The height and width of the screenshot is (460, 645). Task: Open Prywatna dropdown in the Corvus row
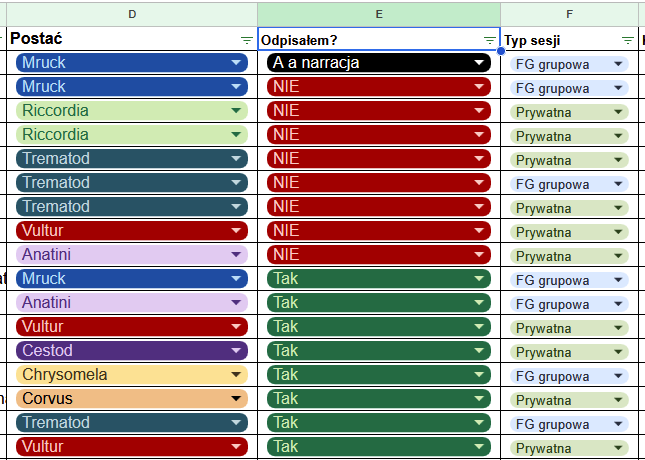(x=618, y=399)
